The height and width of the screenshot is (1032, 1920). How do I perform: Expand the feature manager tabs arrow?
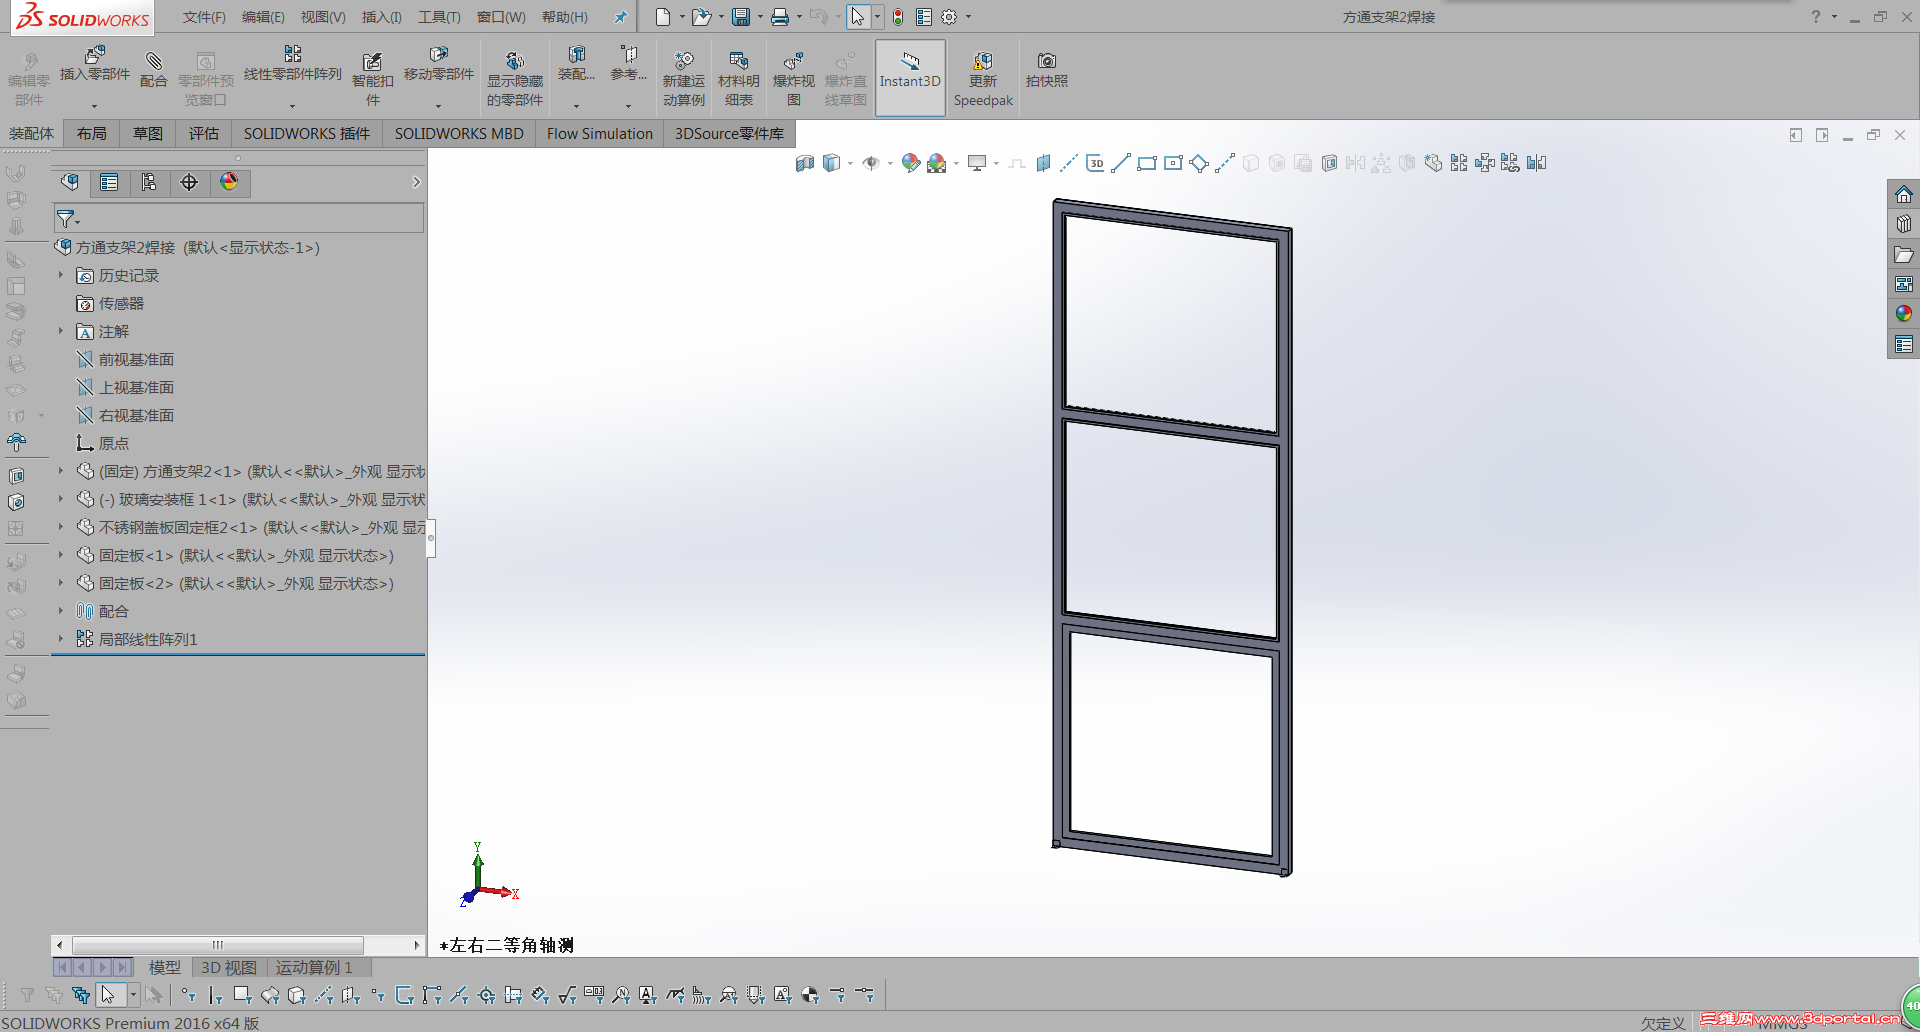coord(416,182)
